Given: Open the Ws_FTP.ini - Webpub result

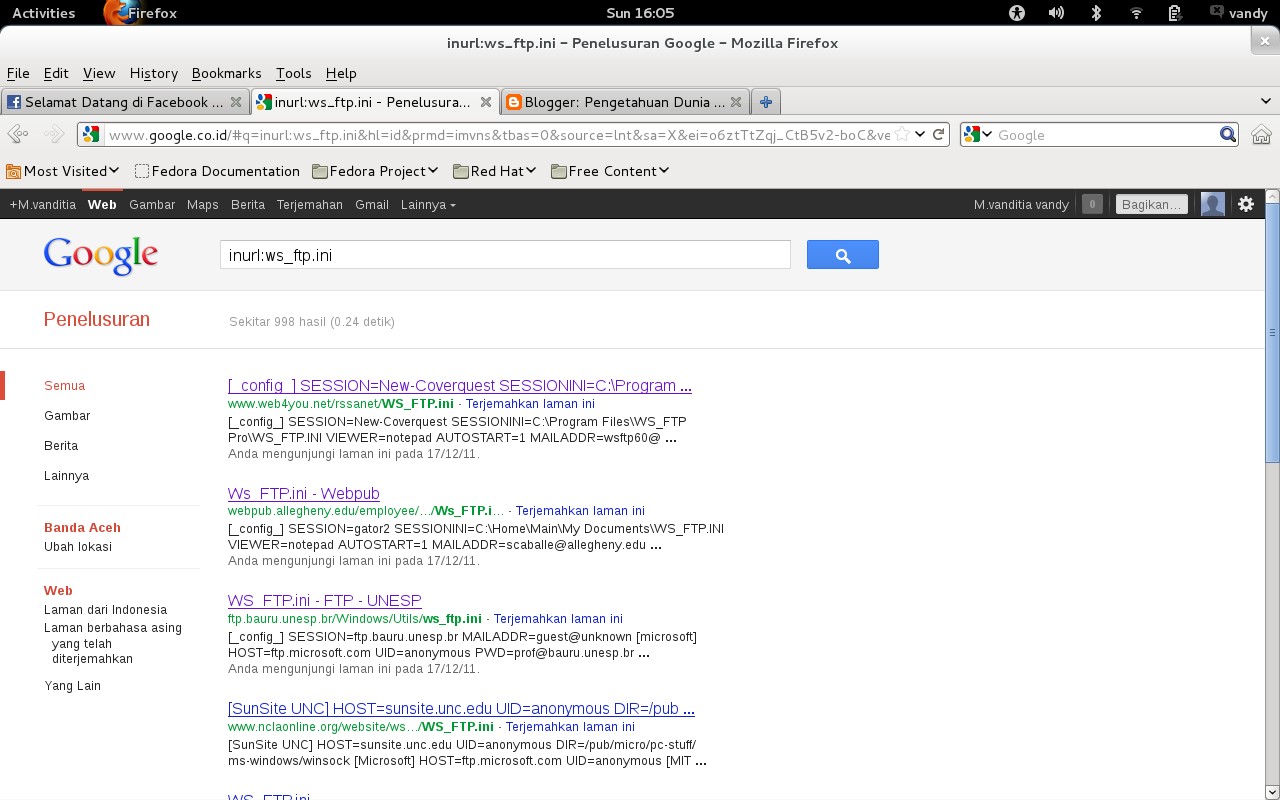Looking at the screenshot, I should click(304, 494).
